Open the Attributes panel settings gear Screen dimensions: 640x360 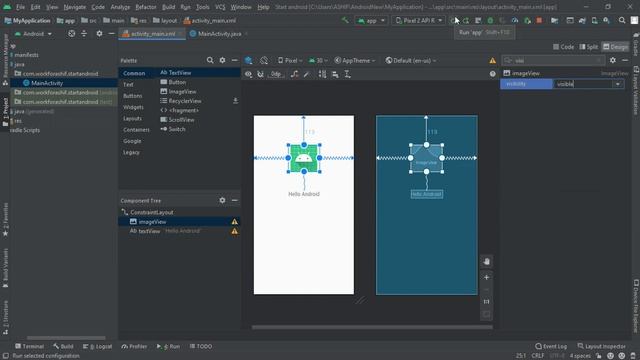coord(613,60)
